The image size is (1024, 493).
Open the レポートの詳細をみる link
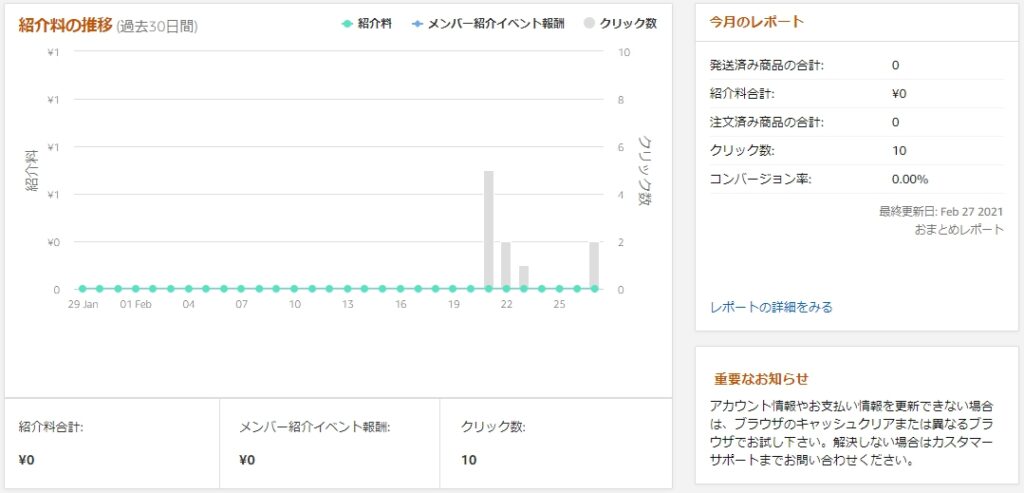[771, 307]
